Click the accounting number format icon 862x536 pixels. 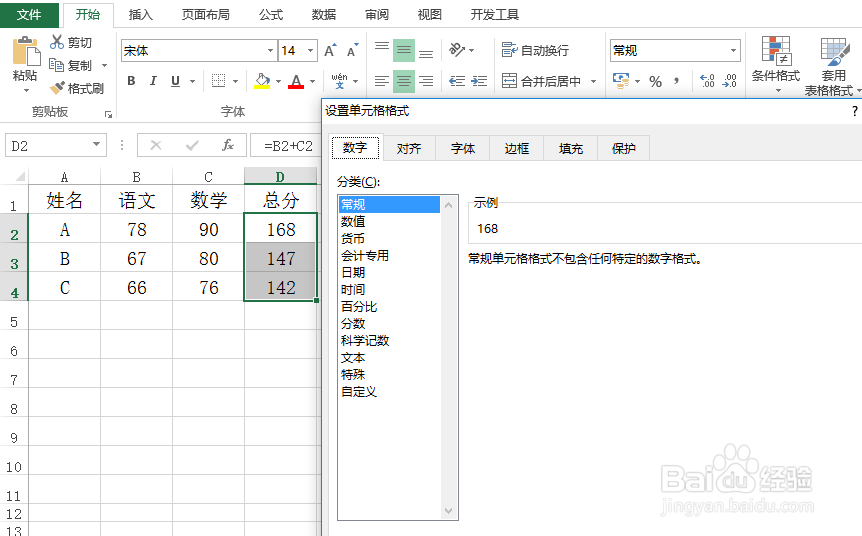(621, 81)
